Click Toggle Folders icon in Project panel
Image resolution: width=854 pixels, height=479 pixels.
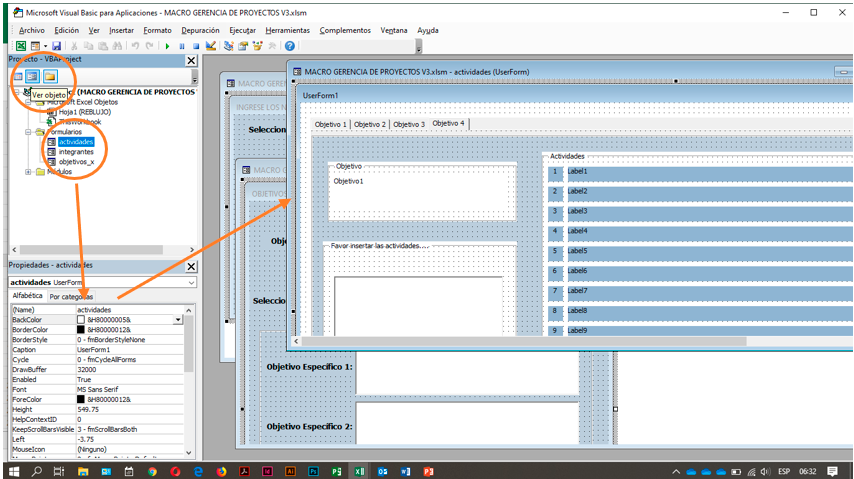point(50,76)
